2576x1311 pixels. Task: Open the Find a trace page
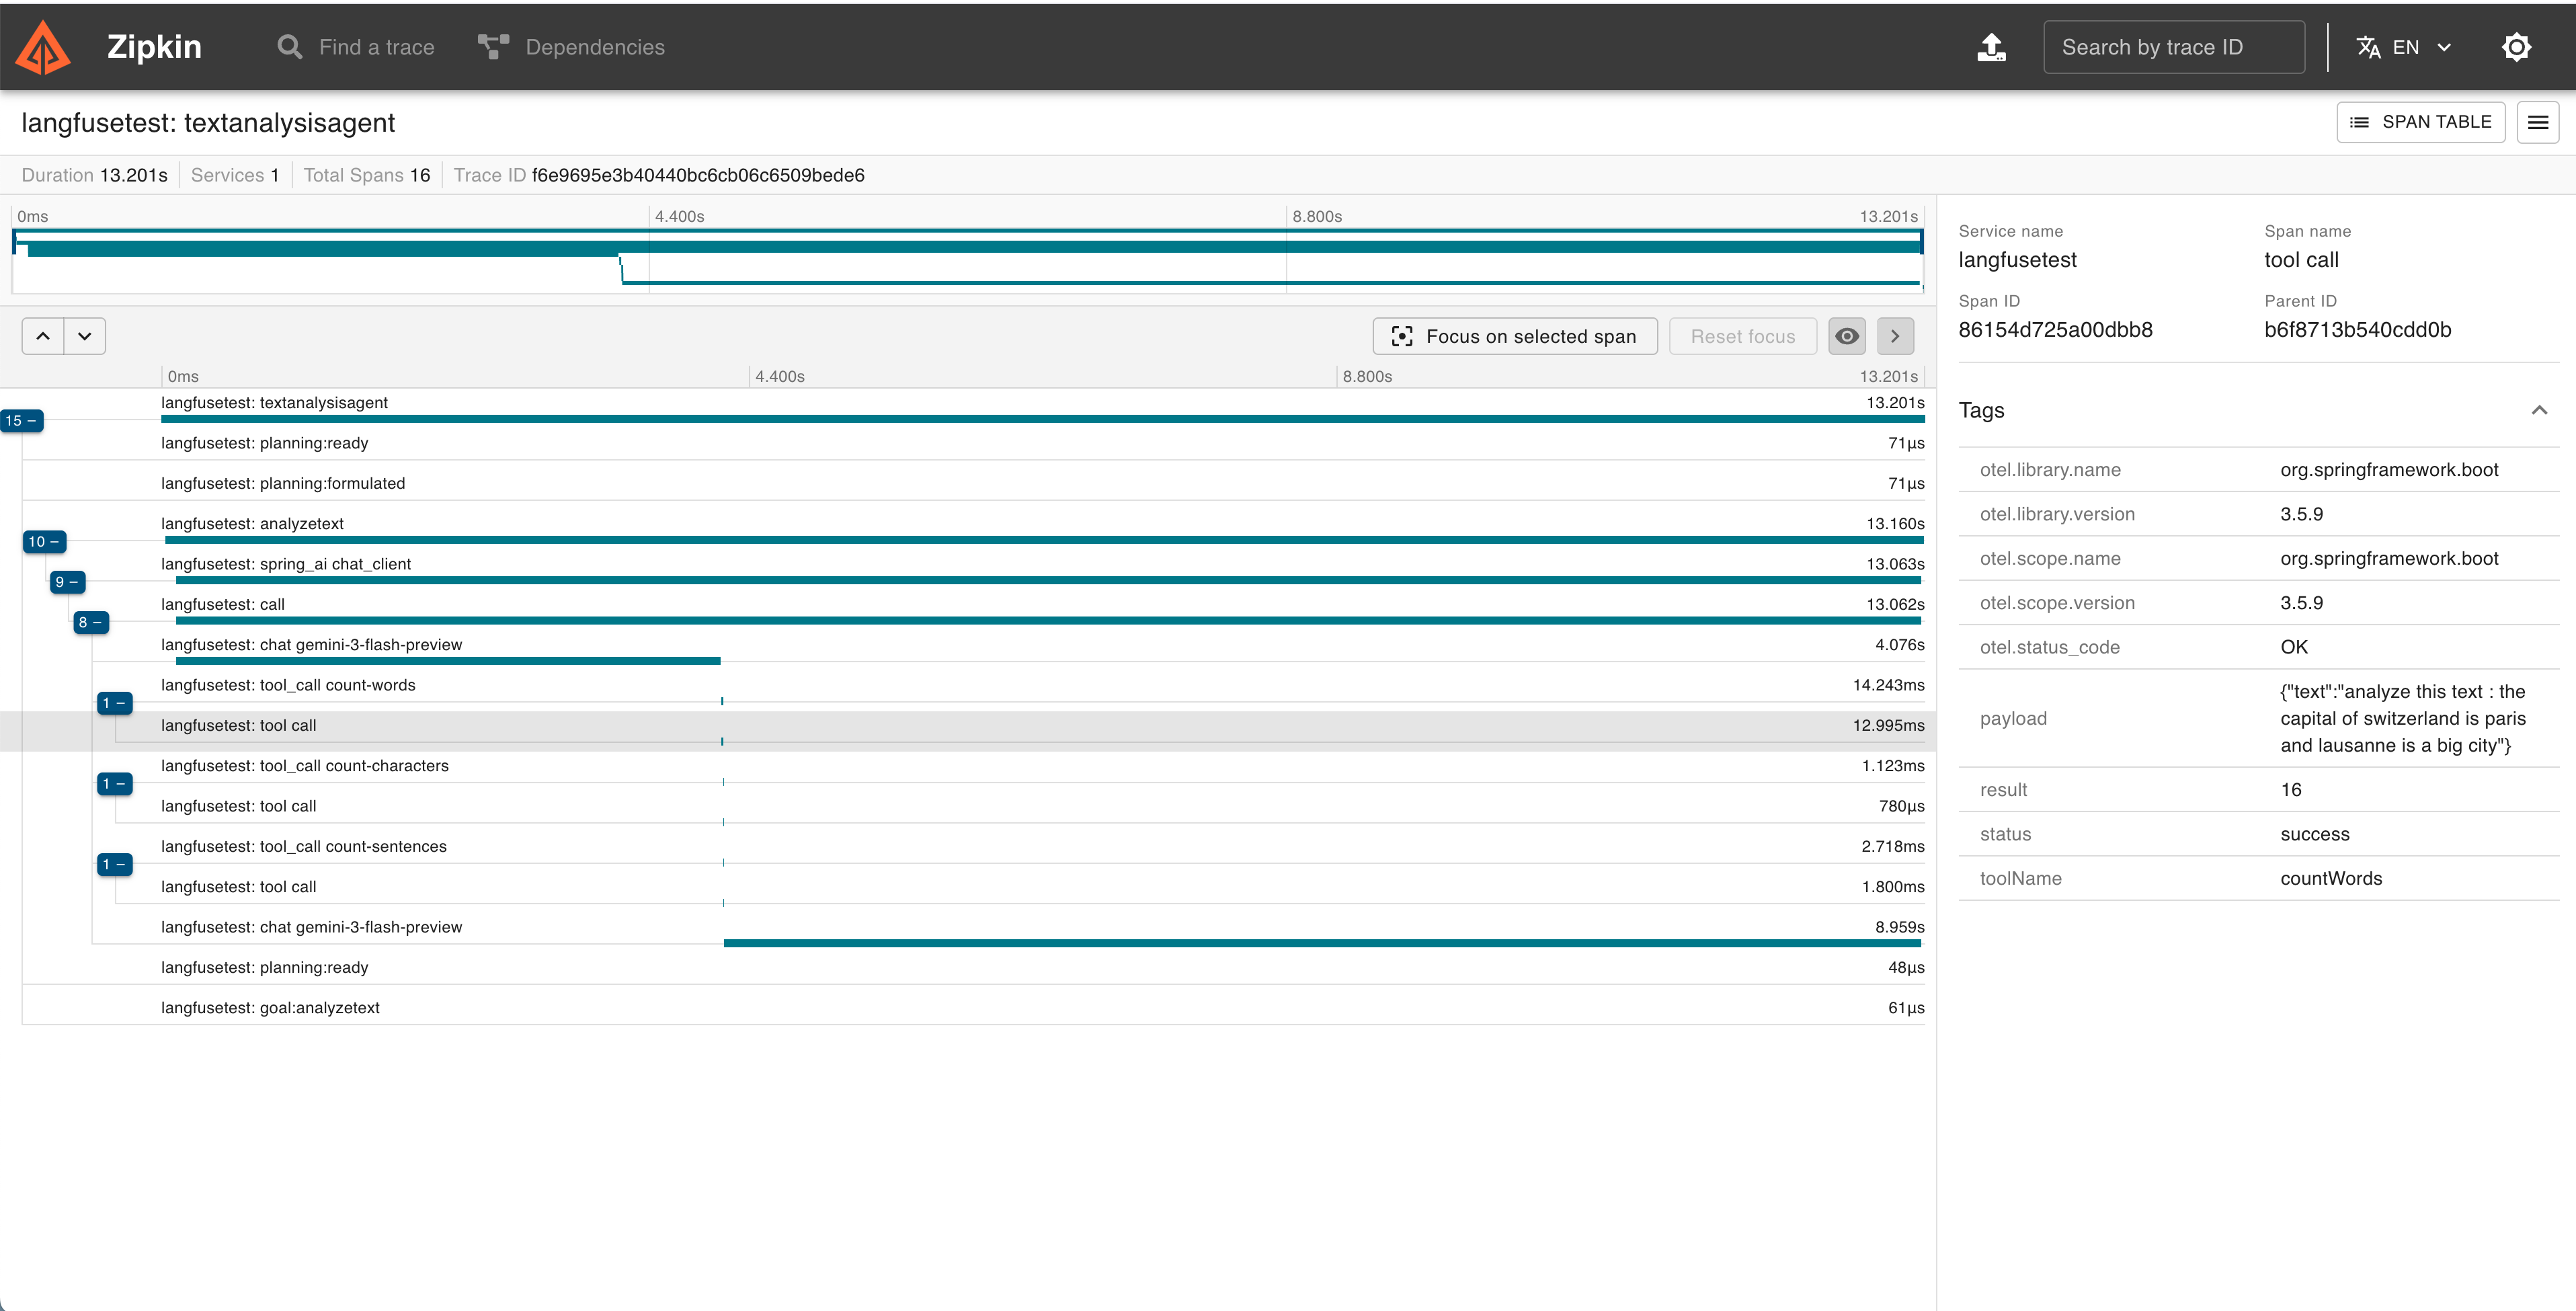[x=356, y=47]
